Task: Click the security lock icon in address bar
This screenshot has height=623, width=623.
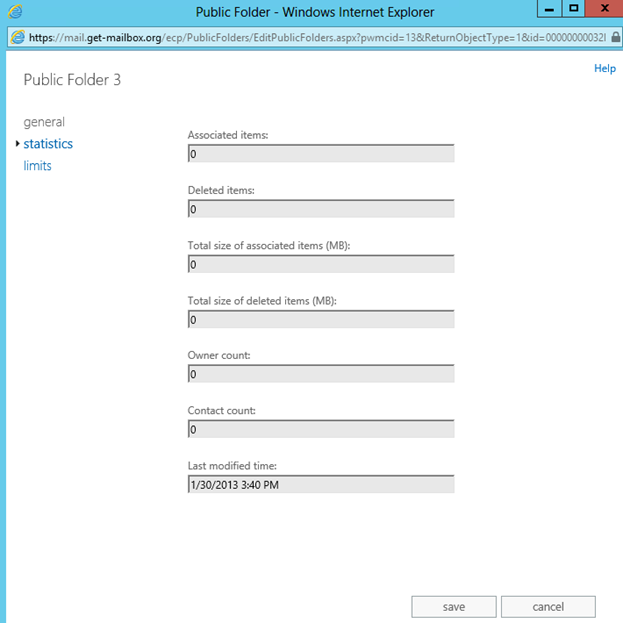Action: point(615,37)
